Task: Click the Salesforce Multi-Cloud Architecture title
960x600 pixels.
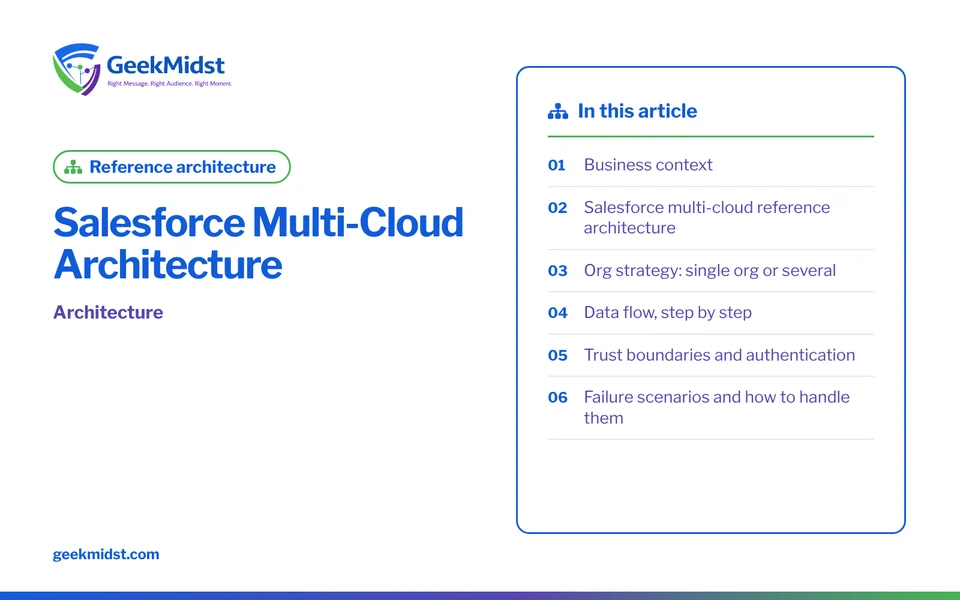Action: pyautogui.click(x=258, y=243)
